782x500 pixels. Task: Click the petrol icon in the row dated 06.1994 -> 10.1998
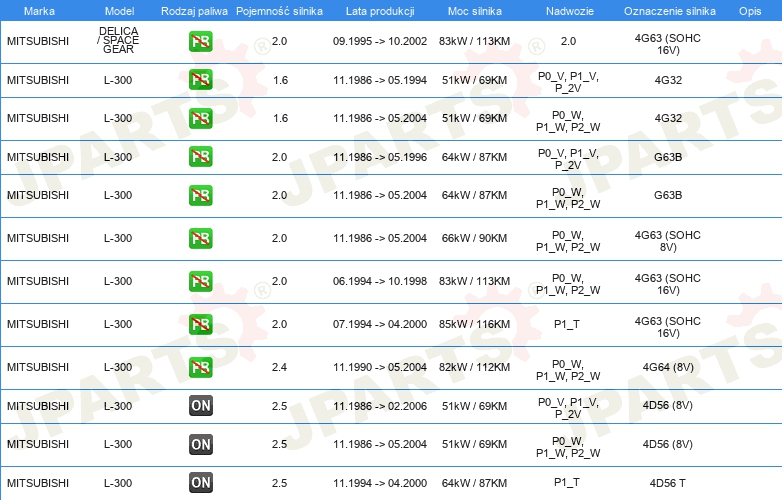coord(200,281)
